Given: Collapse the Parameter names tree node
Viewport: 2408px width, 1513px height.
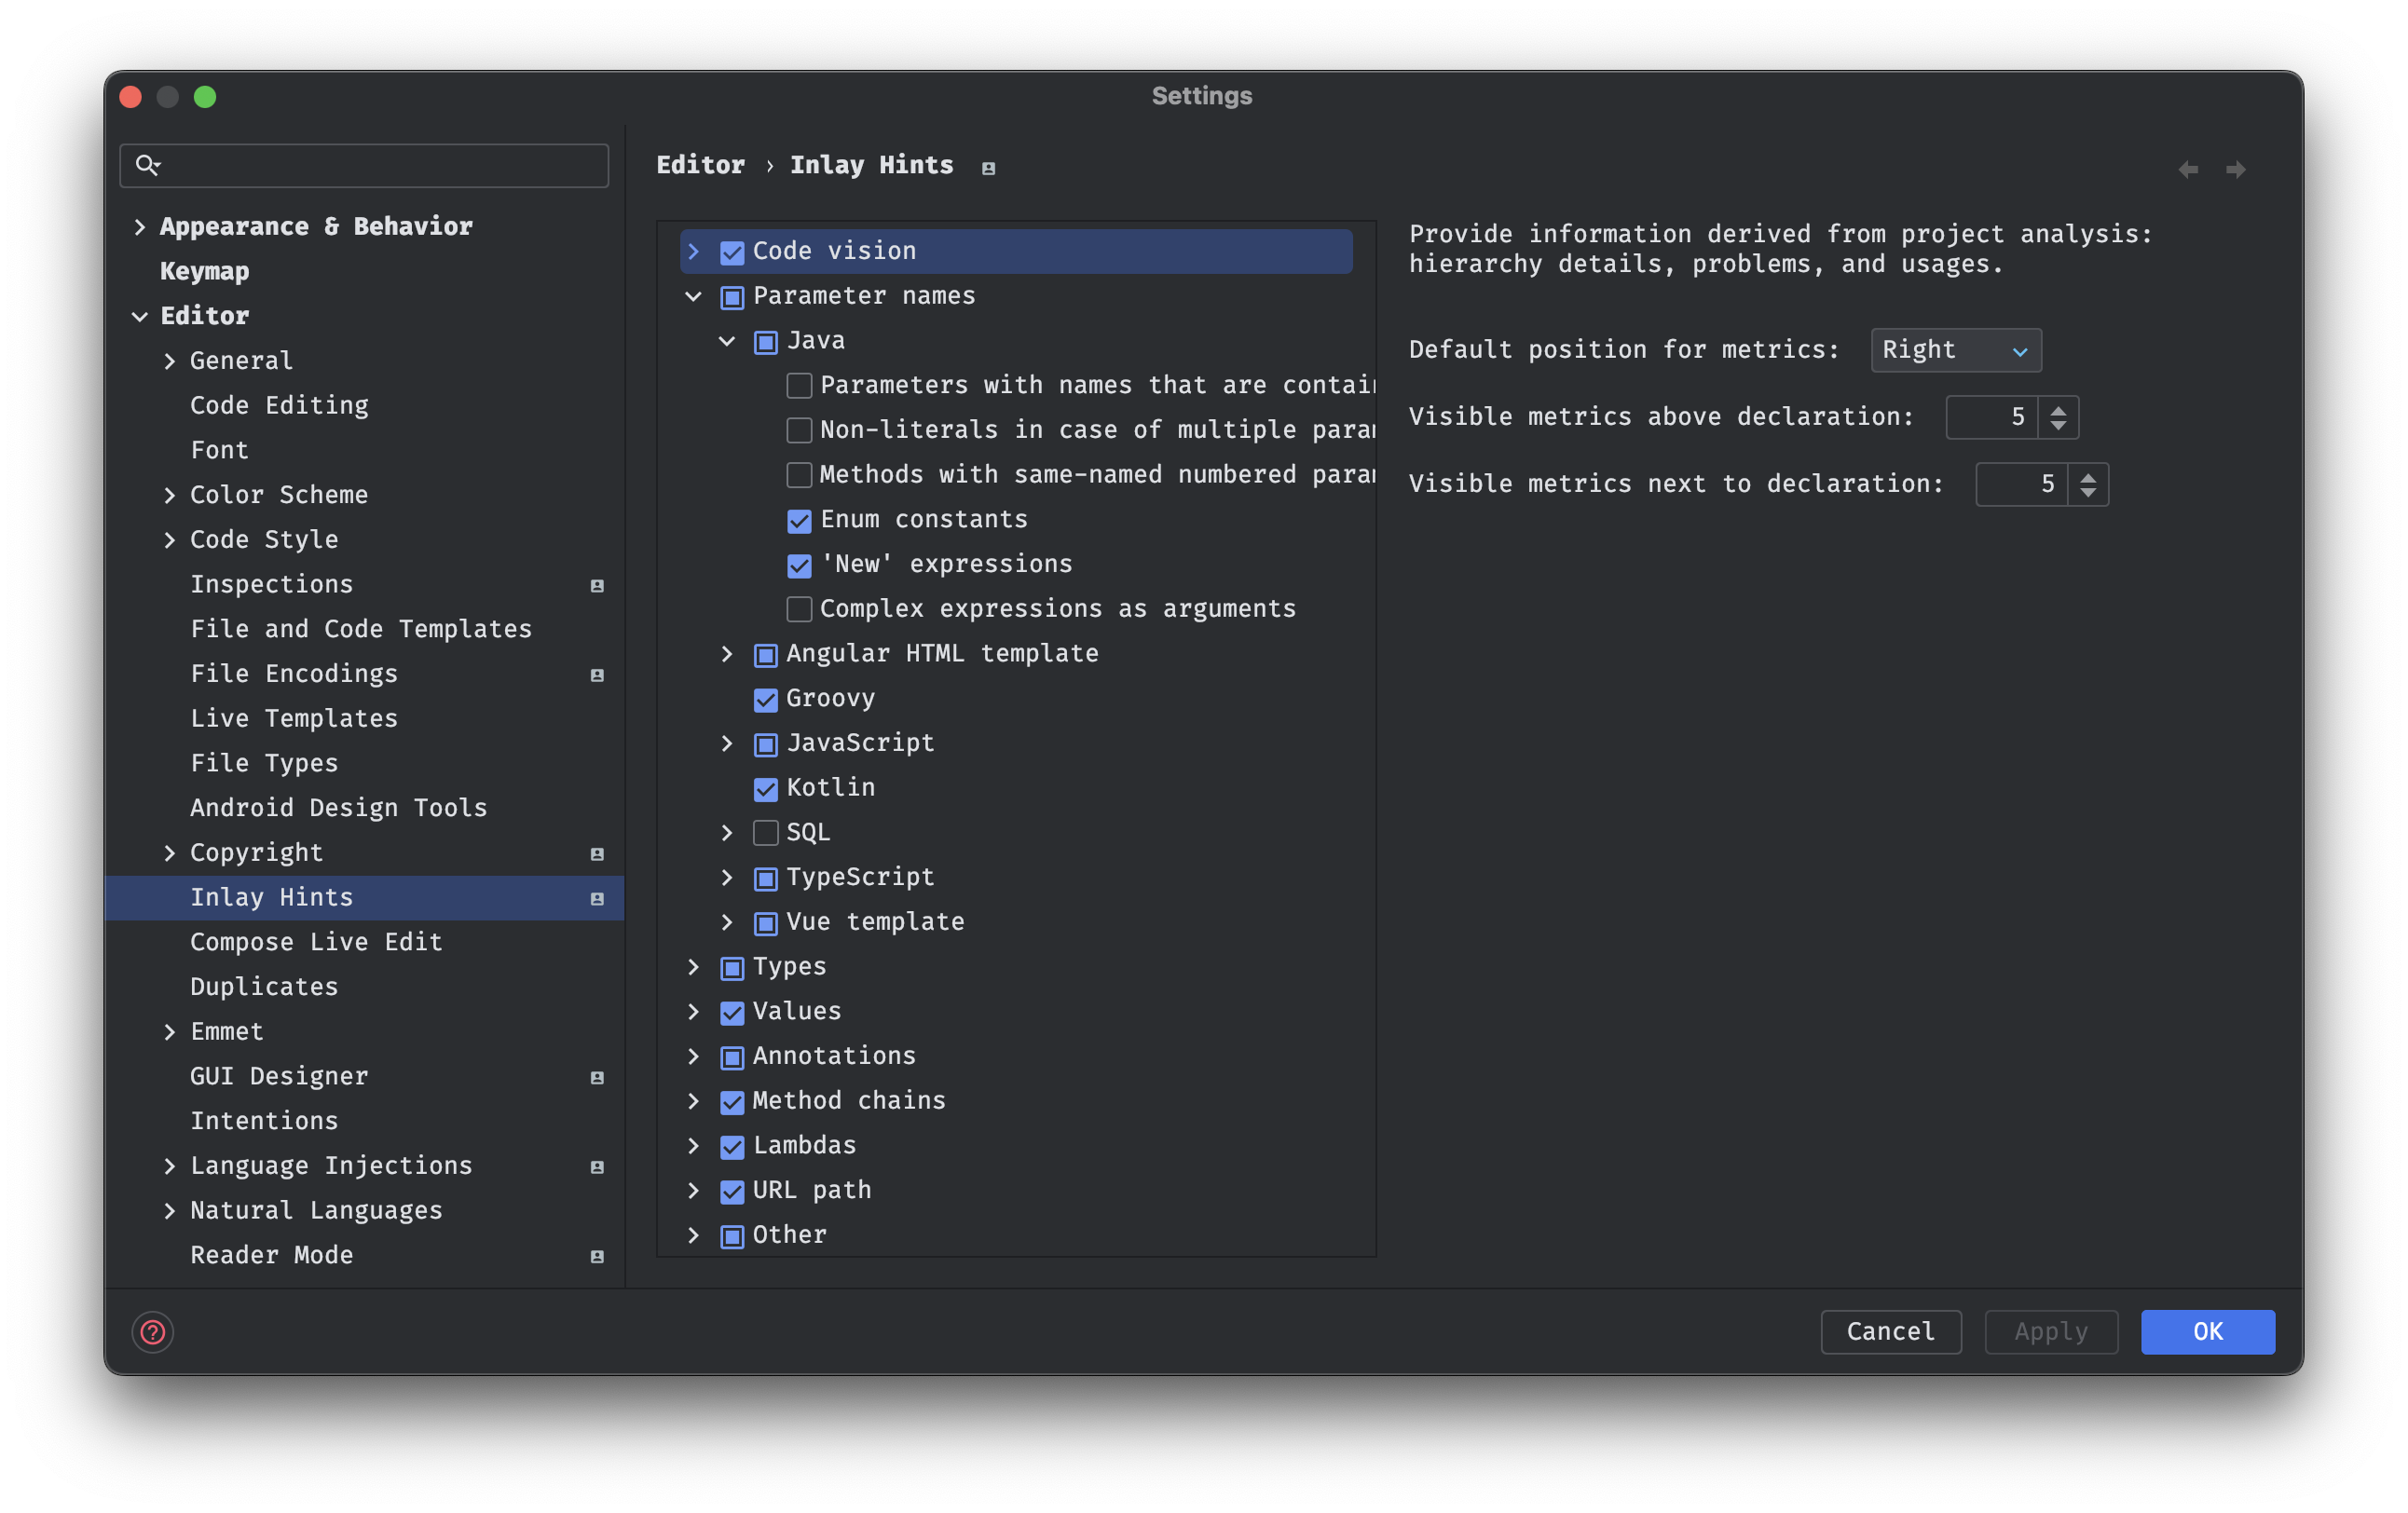Looking at the screenshot, I should [693, 296].
